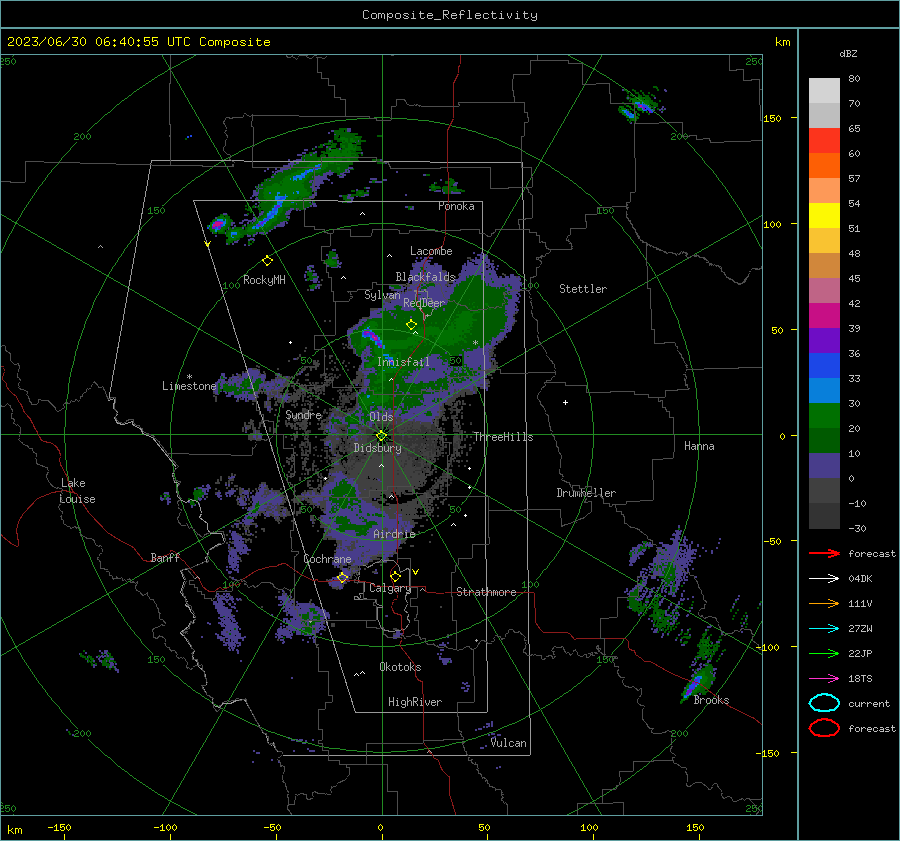Click the yellow radar-center marker above Didsbury
This screenshot has height=841, width=900.
[381, 436]
